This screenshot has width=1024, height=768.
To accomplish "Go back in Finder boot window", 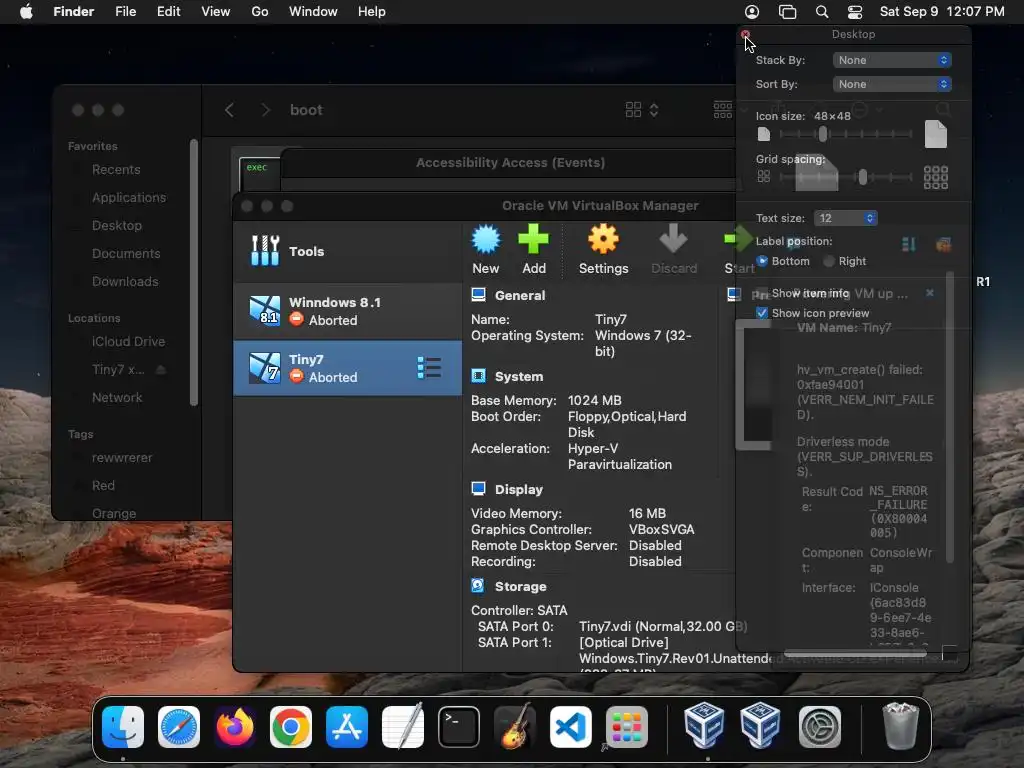I will coord(229,110).
